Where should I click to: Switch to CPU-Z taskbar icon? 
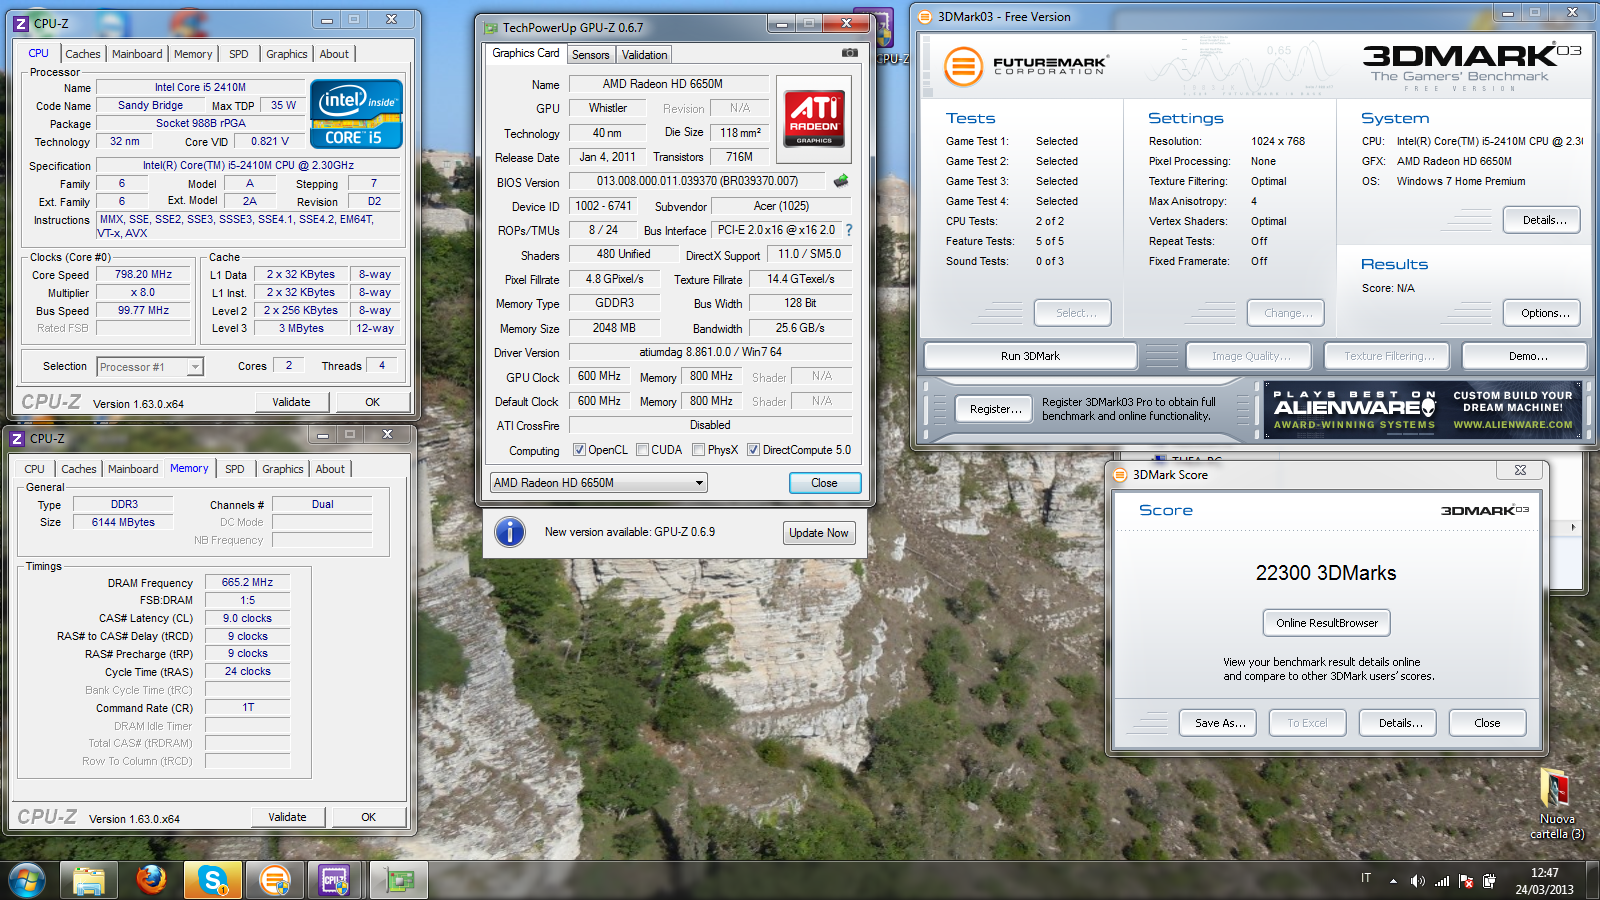336,881
